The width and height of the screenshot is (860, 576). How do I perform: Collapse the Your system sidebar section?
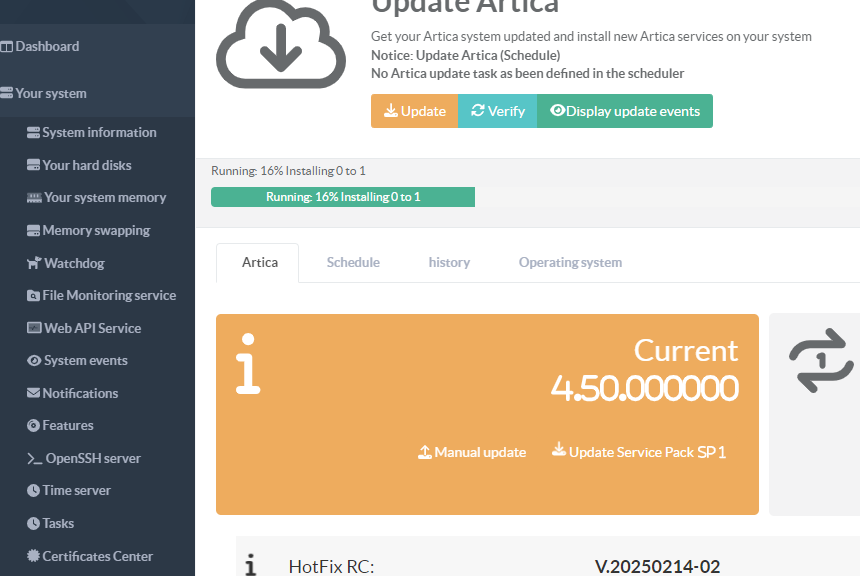(50, 93)
